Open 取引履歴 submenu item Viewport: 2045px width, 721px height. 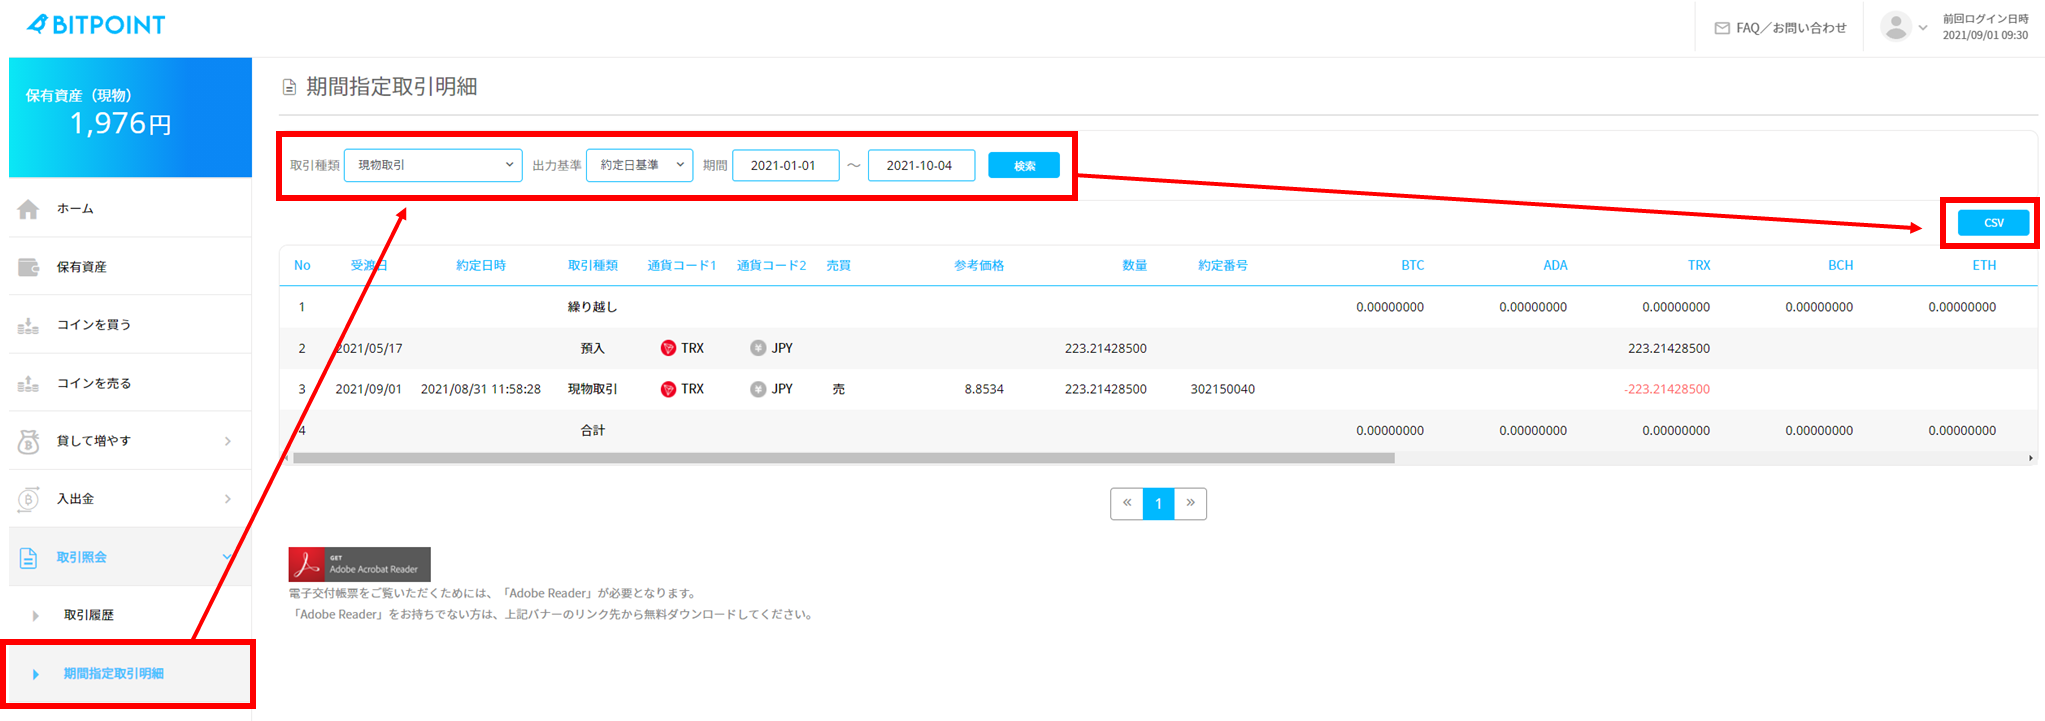pyautogui.click(x=89, y=615)
